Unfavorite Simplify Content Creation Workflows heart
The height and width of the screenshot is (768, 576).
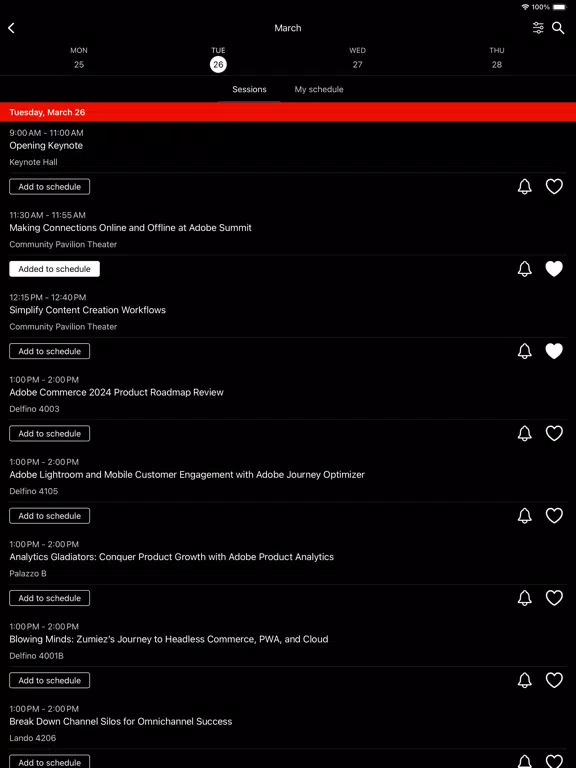tap(554, 351)
